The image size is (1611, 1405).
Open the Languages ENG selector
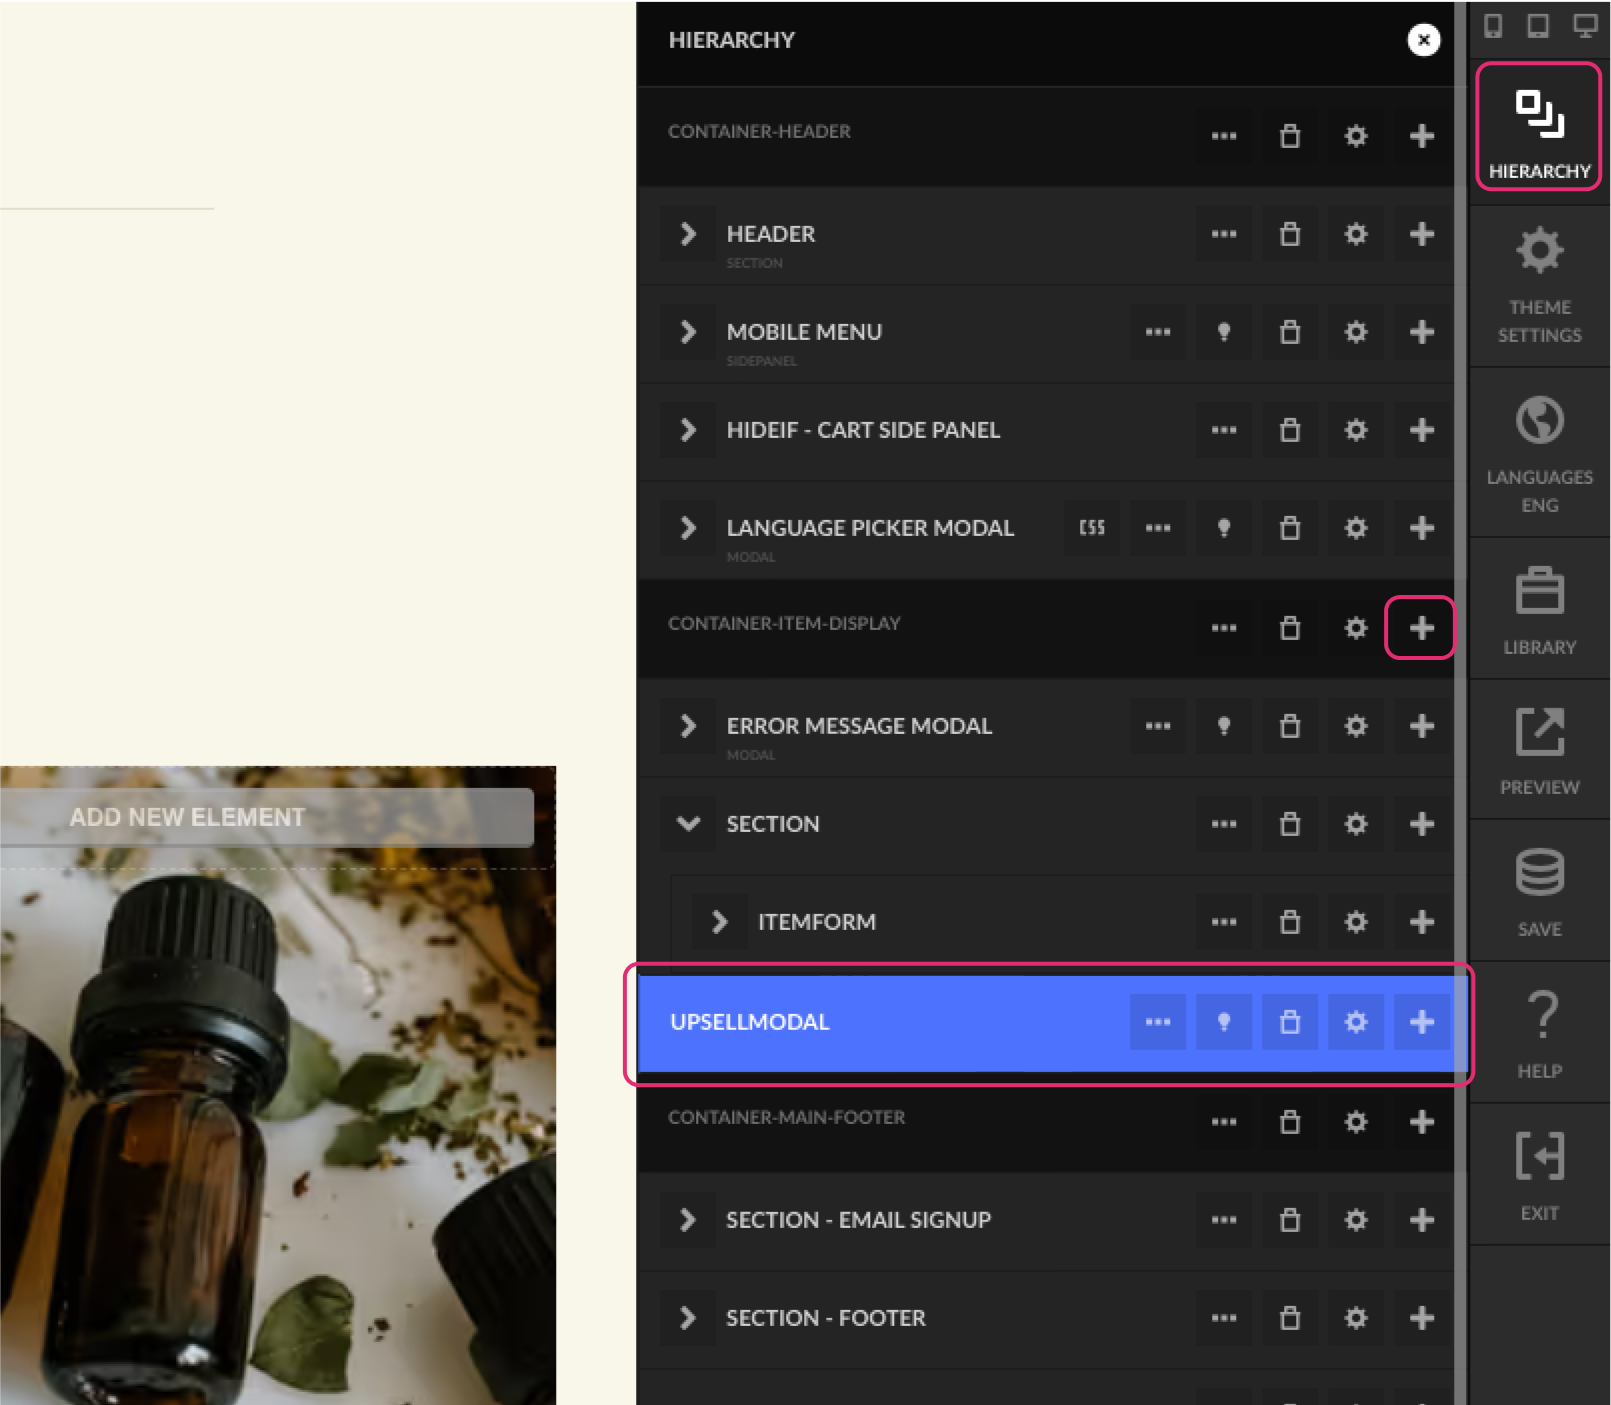(x=1539, y=454)
